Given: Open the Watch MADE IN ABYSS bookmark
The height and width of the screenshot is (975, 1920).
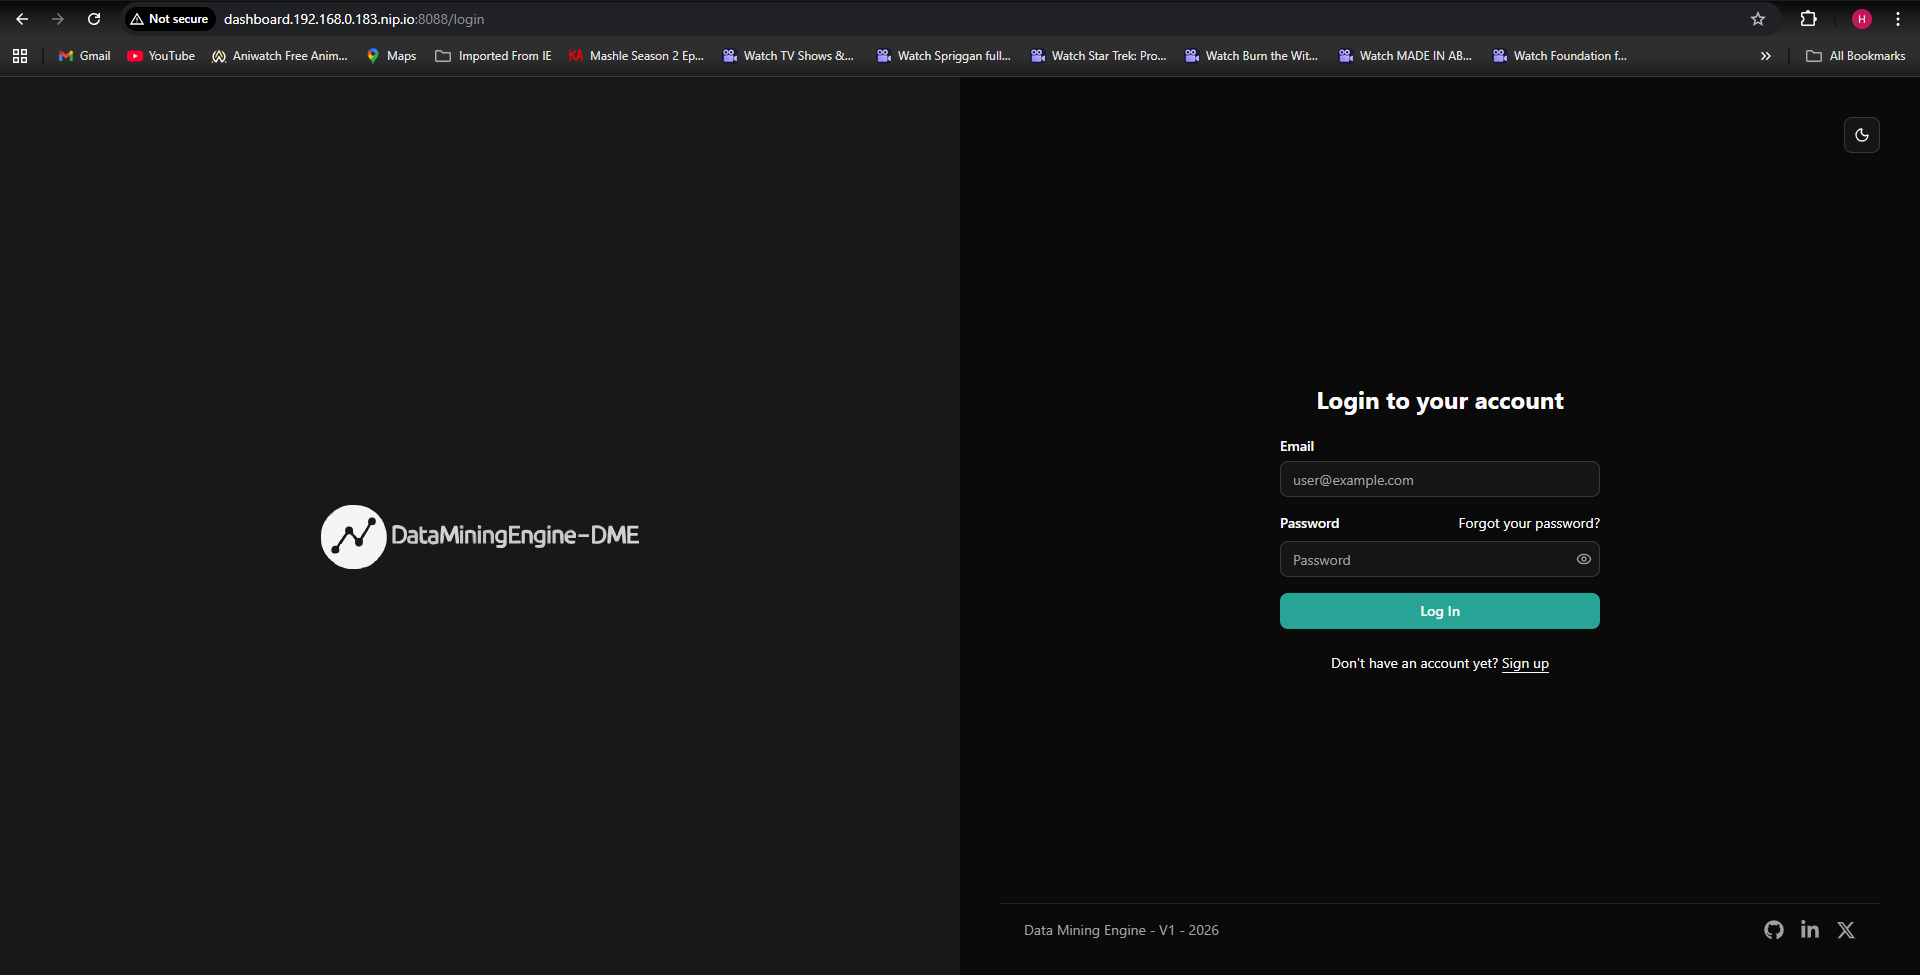Looking at the screenshot, I should pyautogui.click(x=1405, y=56).
